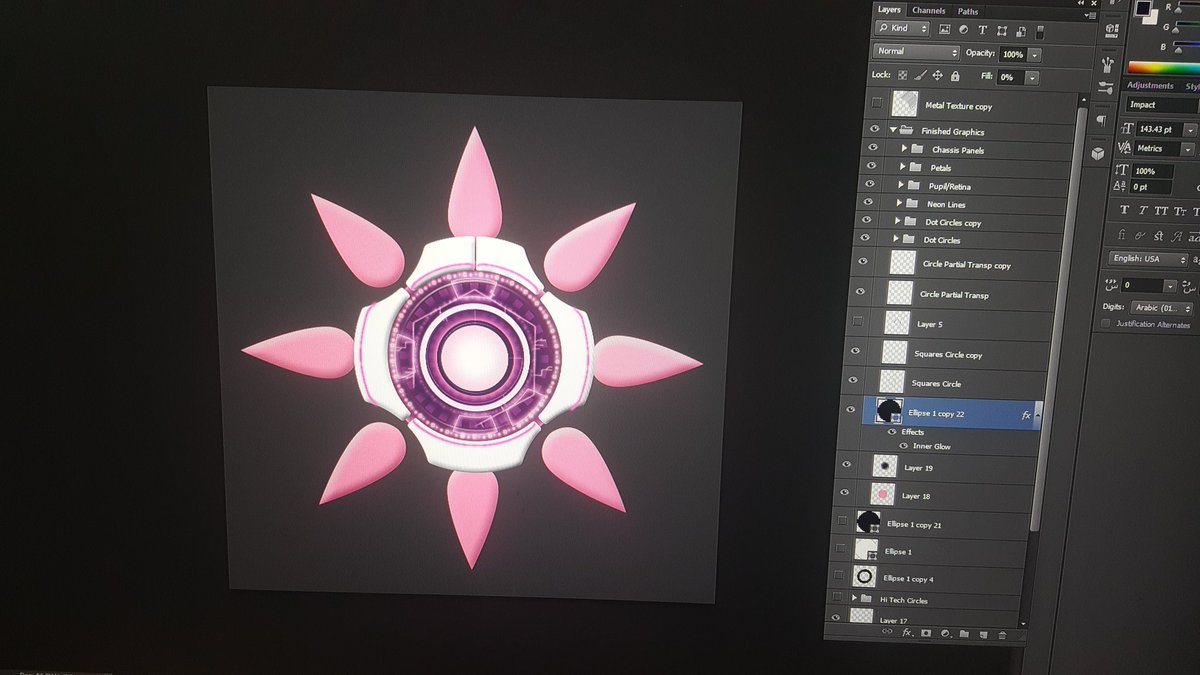This screenshot has height=675, width=1200.
Task: Filter layers by pixel layer type
Action: (x=945, y=29)
